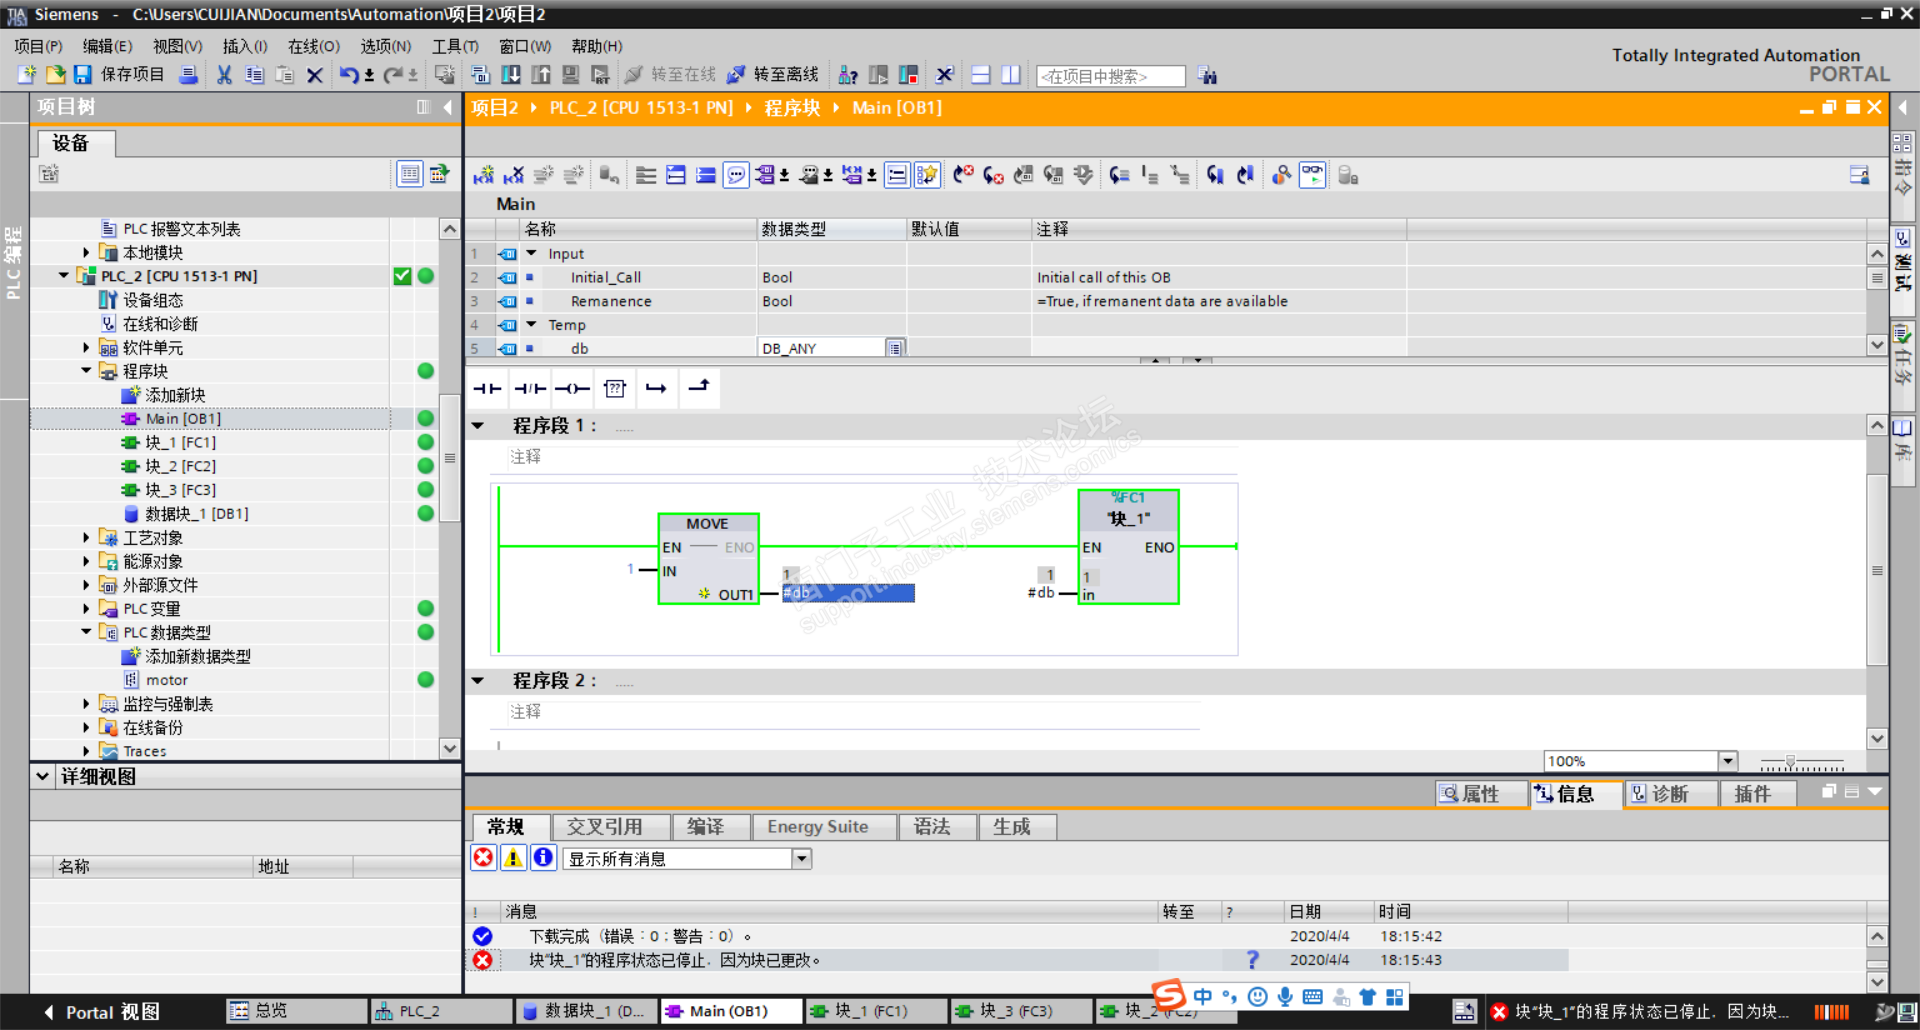Insert a normally closed contact
This screenshot has width=1920, height=1030.
[x=530, y=388]
